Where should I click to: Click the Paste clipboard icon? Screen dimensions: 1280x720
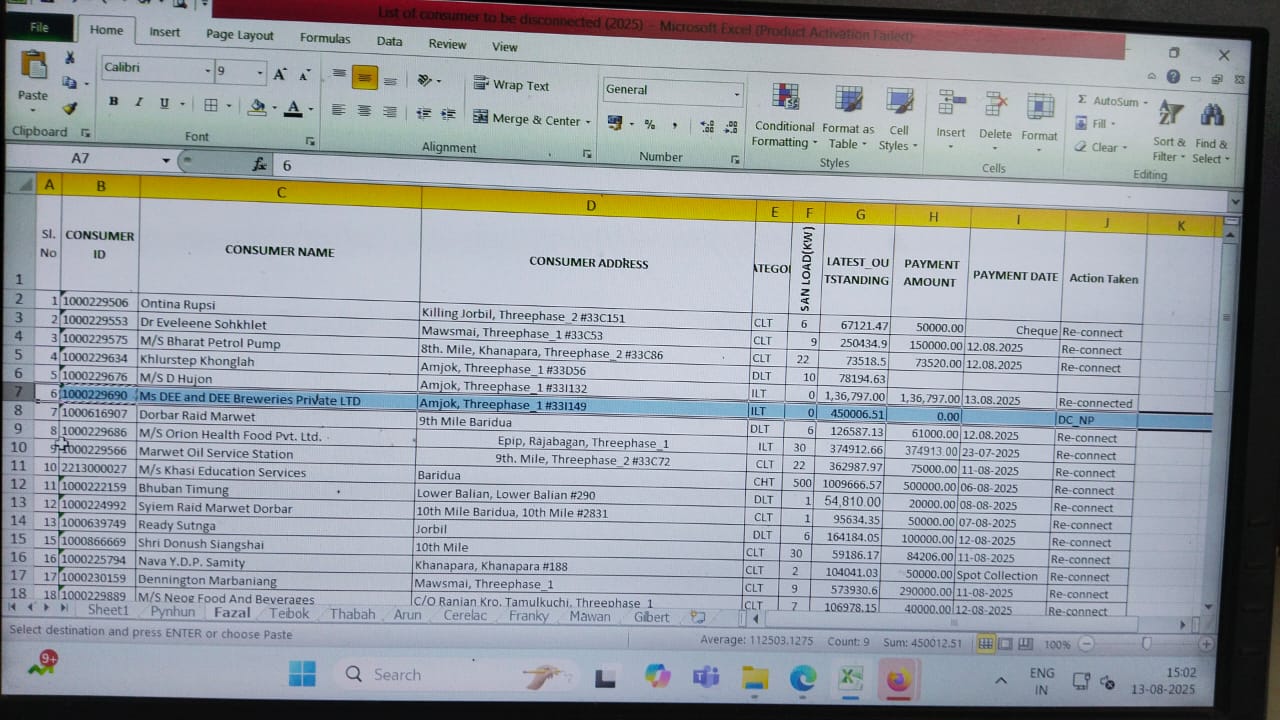33,65
